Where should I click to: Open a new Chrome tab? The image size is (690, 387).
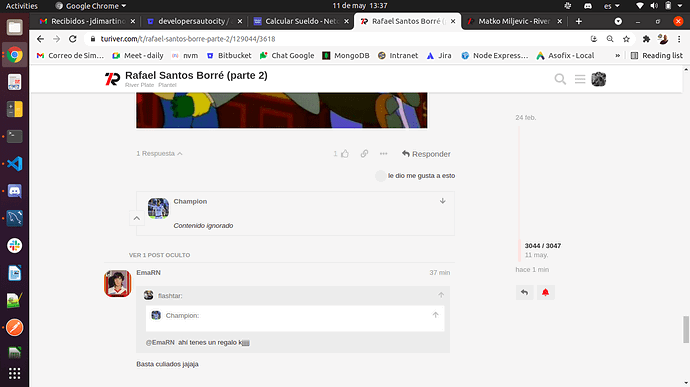[579, 21]
